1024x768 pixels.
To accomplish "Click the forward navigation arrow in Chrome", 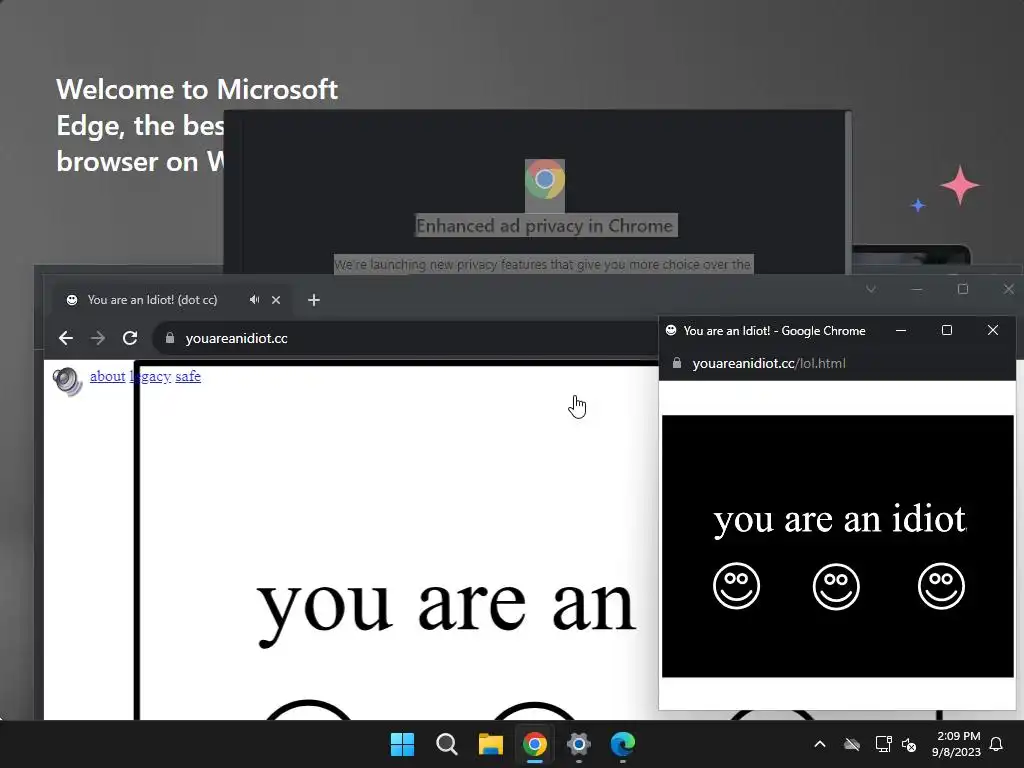I will [98, 338].
